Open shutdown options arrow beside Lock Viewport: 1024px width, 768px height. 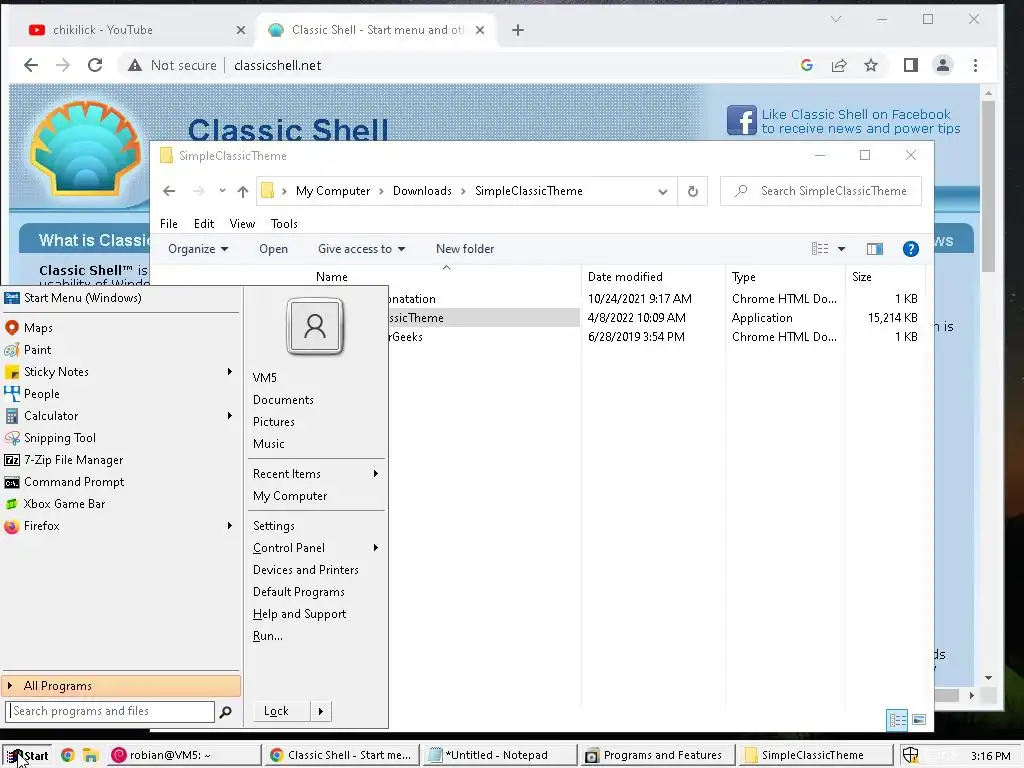pyautogui.click(x=321, y=711)
